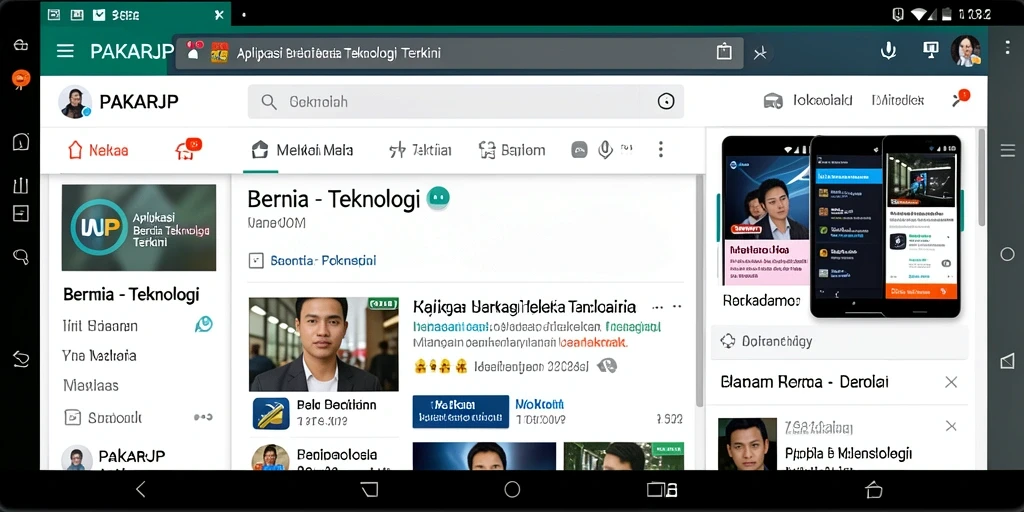Click the sparkle icon right of address bar
The image size is (1024, 512).
coord(760,53)
